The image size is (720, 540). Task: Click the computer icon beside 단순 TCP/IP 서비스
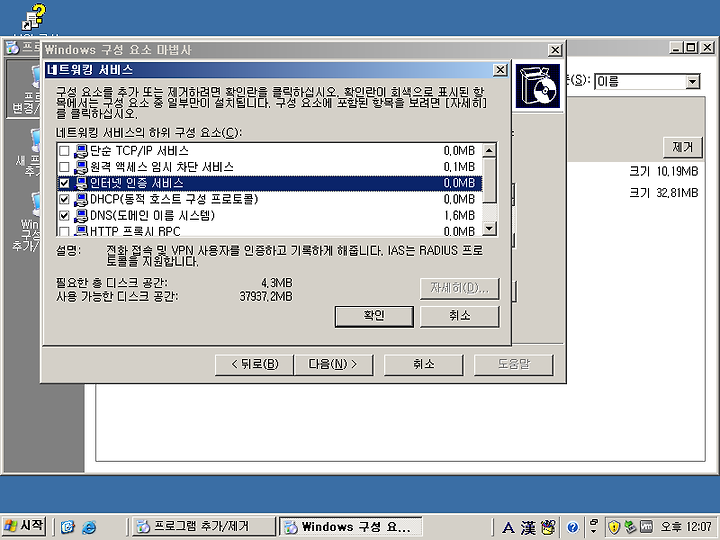coord(81,151)
